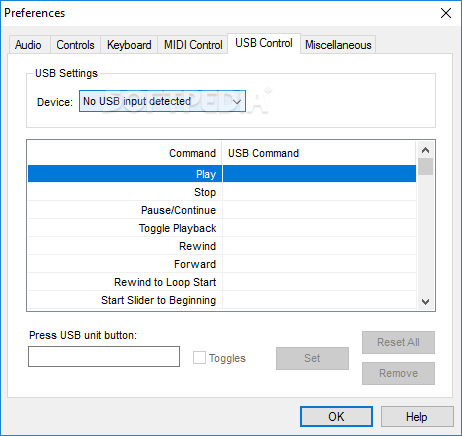Select the Keyboard tab
This screenshot has height=436, width=462.
click(x=129, y=44)
